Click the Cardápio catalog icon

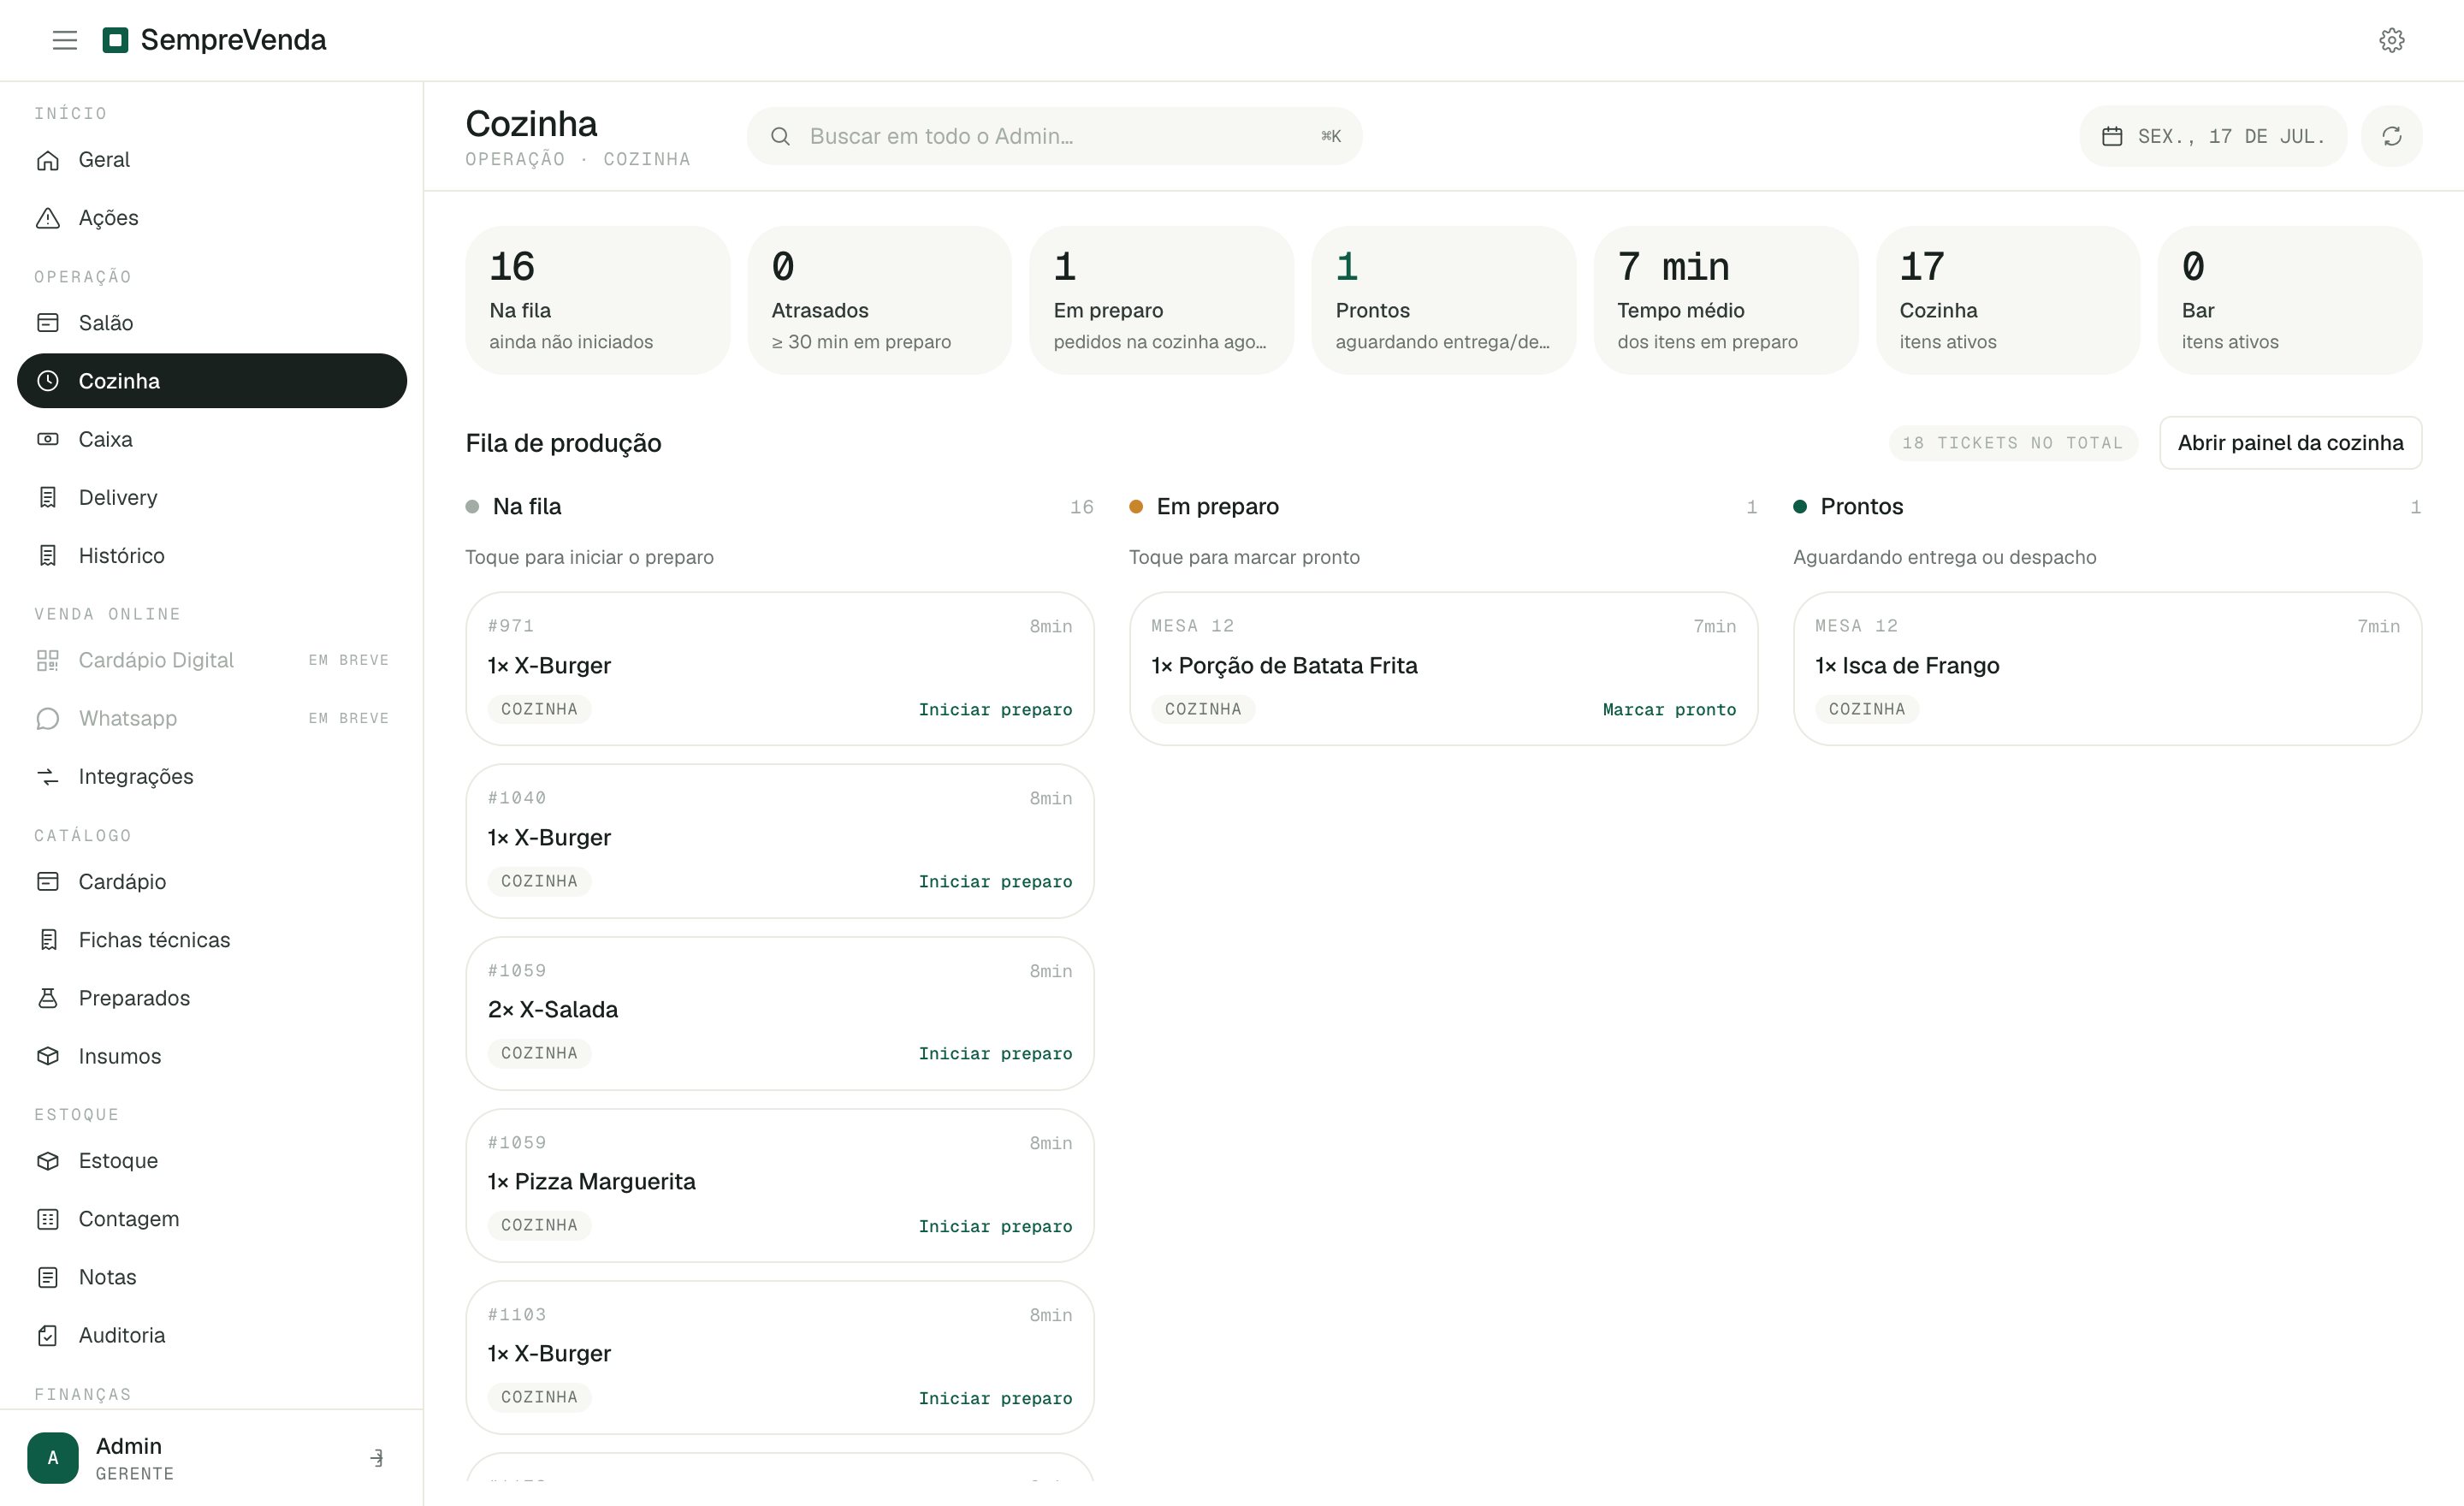pyautogui.click(x=48, y=881)
